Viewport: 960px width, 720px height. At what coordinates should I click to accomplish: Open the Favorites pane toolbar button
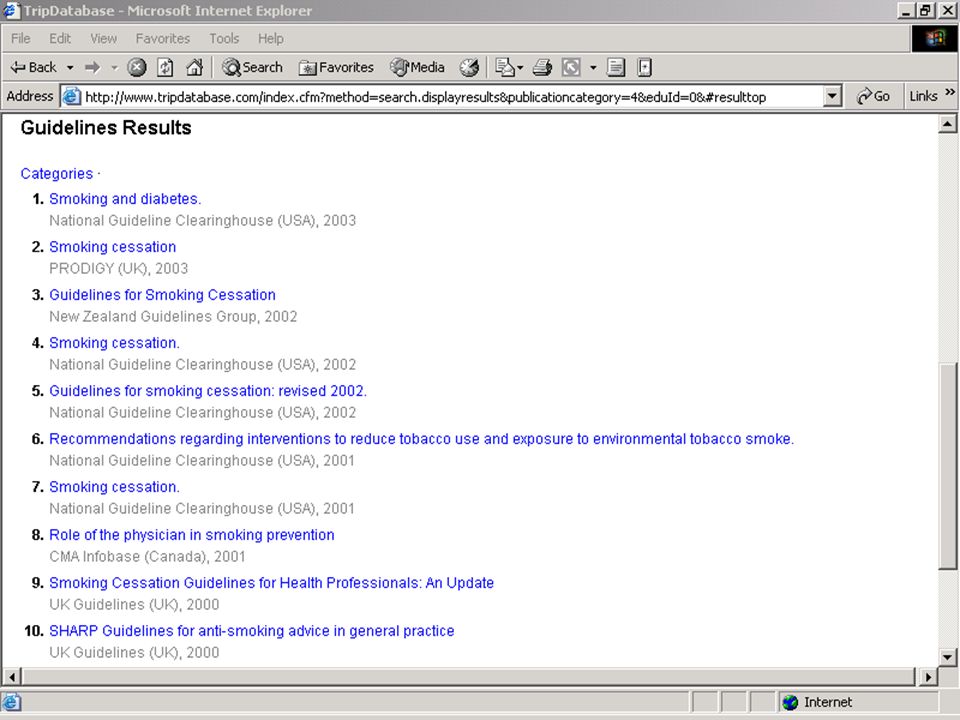[336, 67]
